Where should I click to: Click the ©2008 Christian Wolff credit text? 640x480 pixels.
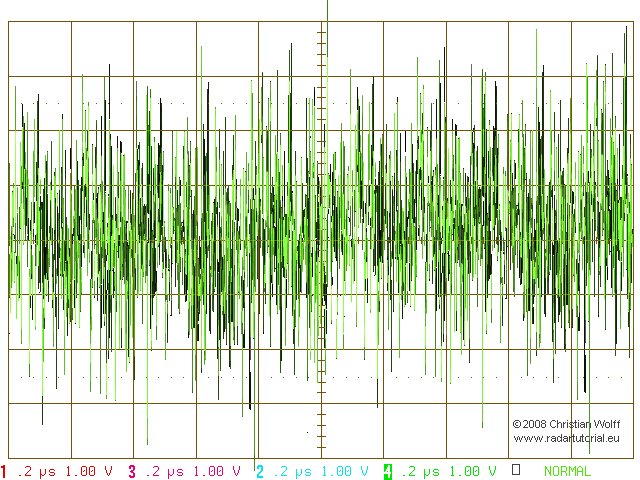click(567, 424)
